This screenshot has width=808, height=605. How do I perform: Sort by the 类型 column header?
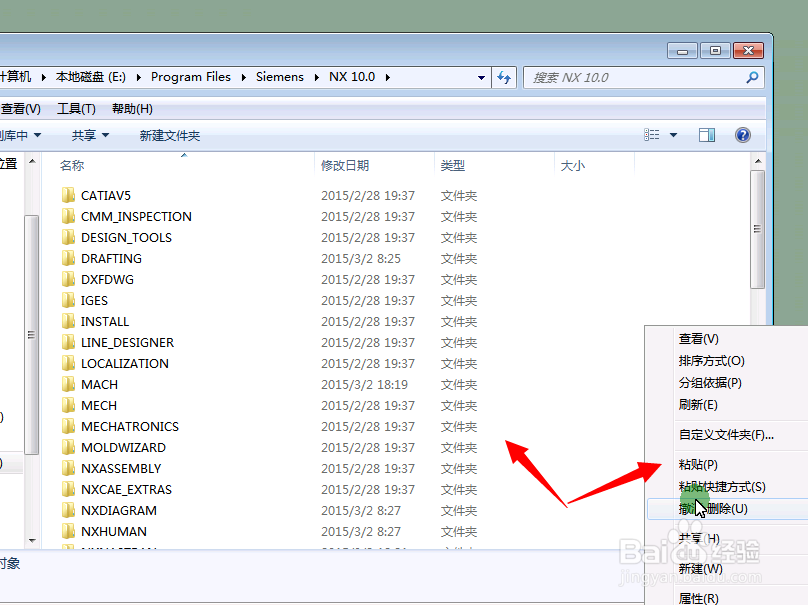tap(453, 165)
